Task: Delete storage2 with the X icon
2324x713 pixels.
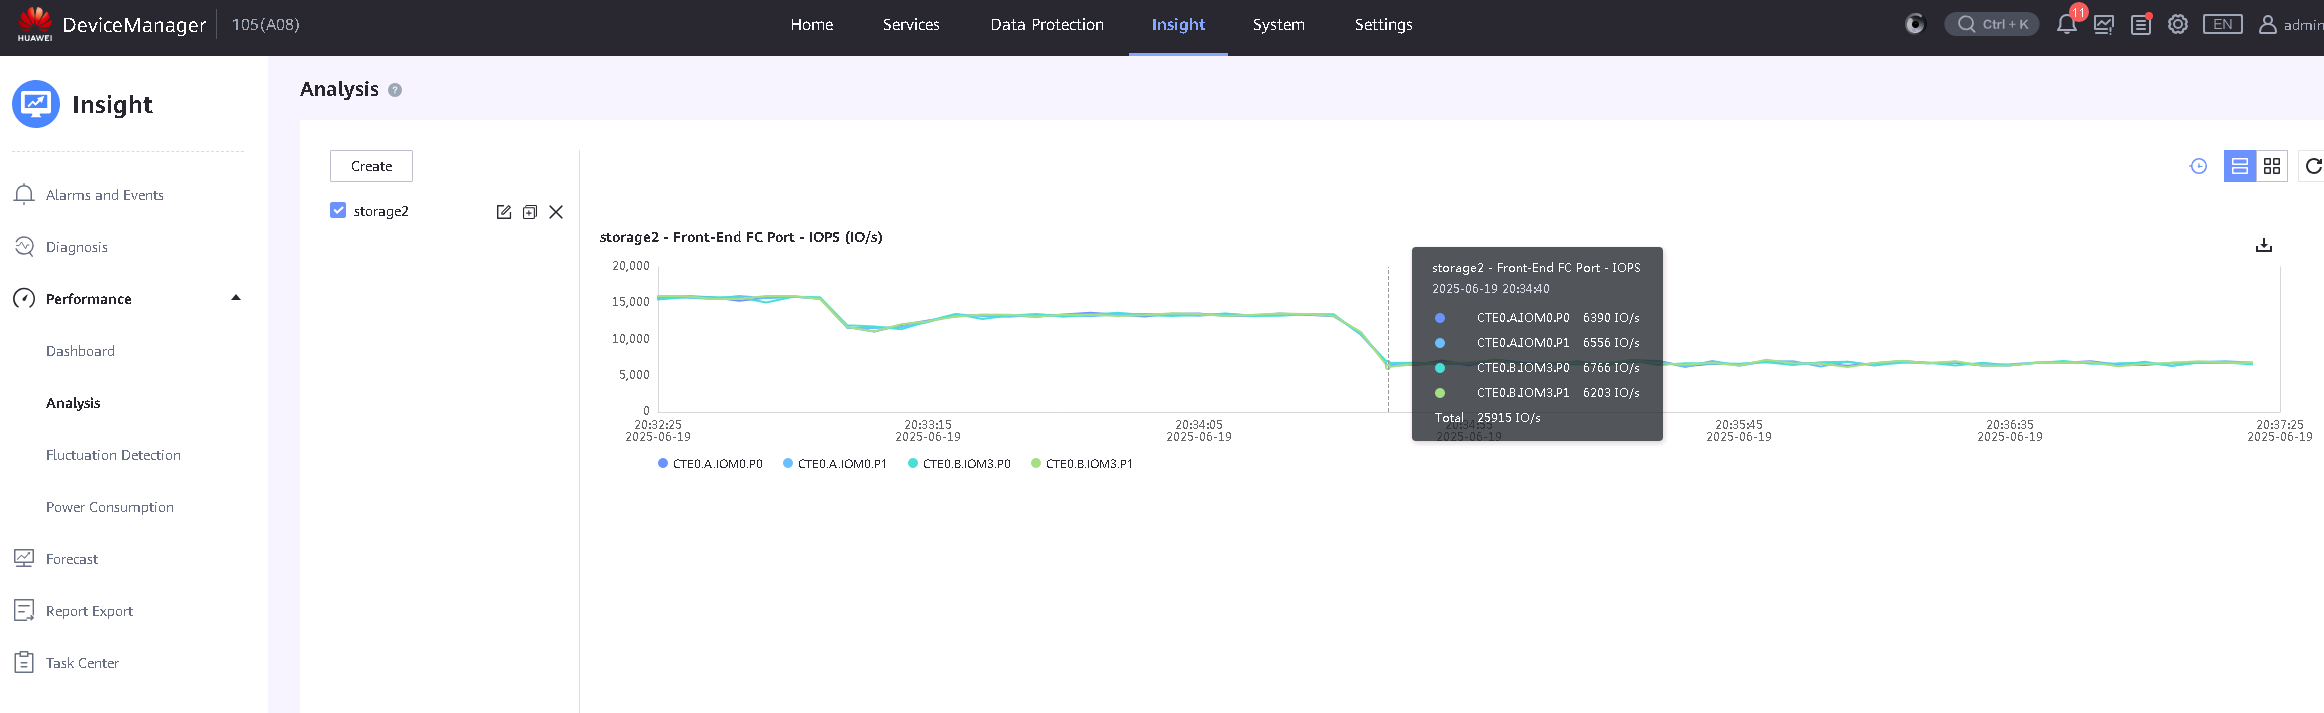Action: click(556, 212)
